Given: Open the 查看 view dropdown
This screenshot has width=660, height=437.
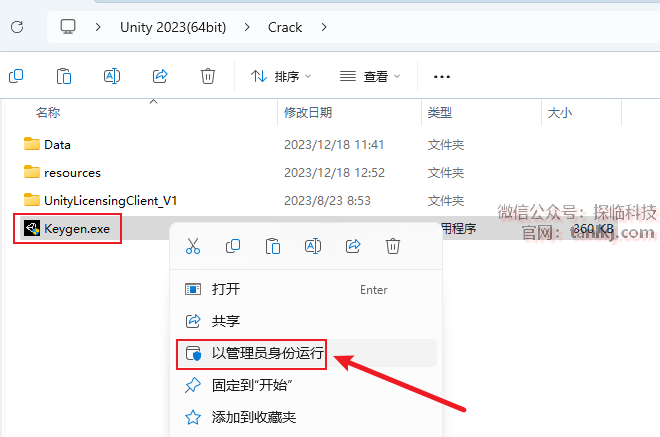Looking at the screenshot, I should (370, 77).
